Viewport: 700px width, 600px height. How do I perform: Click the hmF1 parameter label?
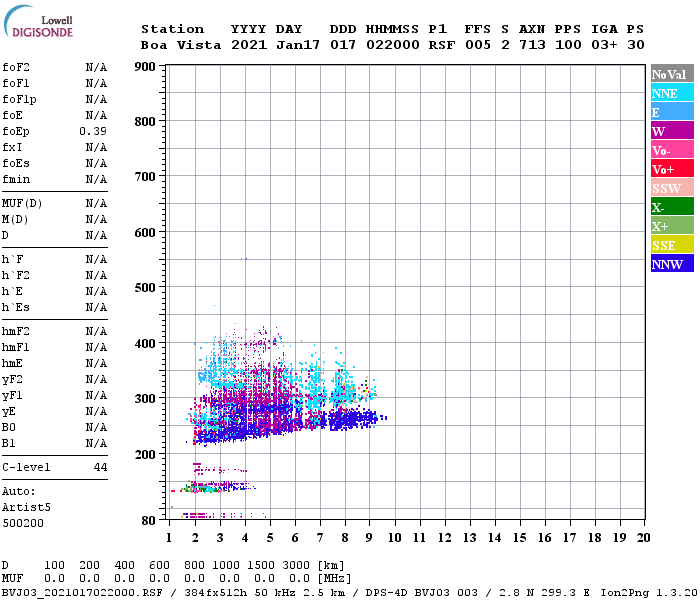[x=16, y=348]
